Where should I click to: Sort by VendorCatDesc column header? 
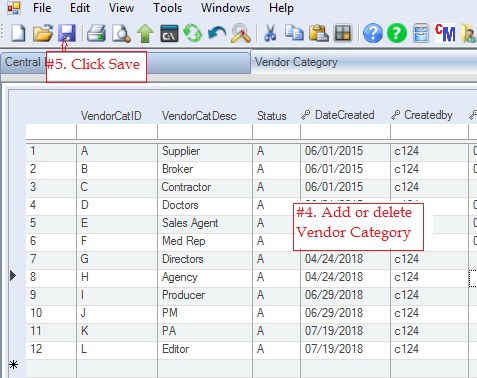click(x=199, y=116)
